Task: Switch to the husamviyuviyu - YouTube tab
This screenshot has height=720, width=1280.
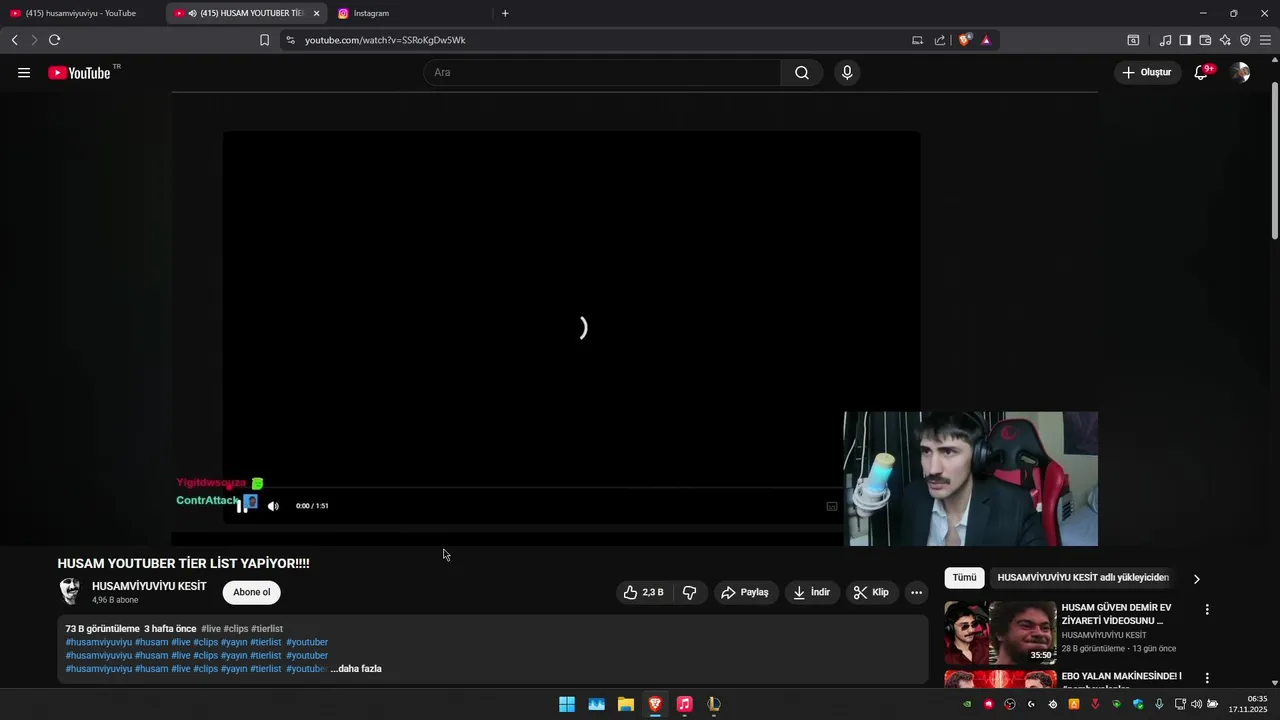Action: 80,13
